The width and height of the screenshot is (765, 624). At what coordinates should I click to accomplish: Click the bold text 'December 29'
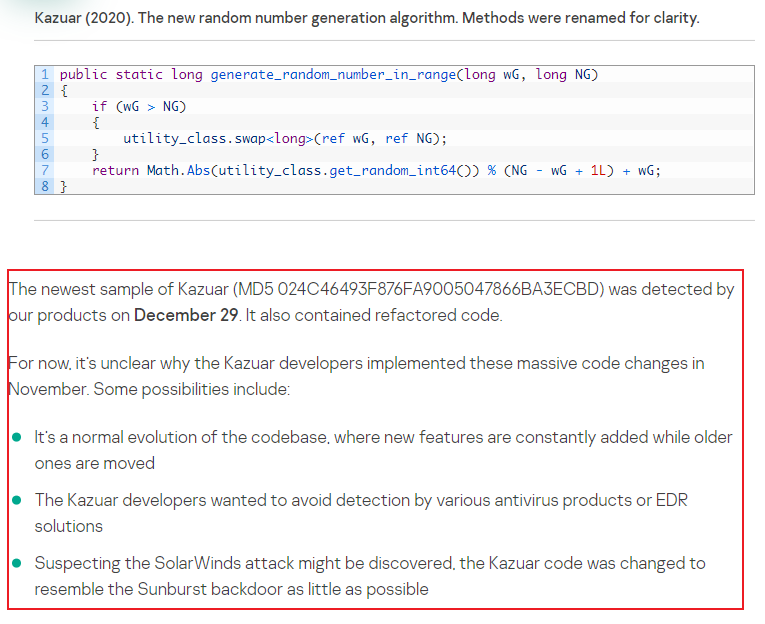tap(186, 315)
